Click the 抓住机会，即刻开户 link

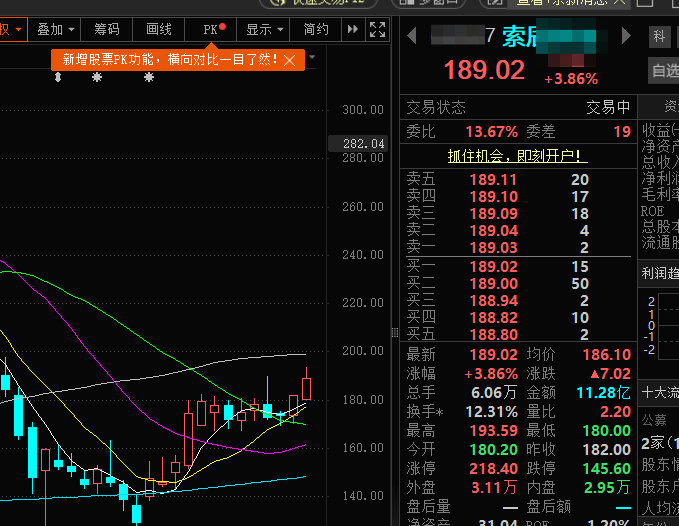(517, 156)
